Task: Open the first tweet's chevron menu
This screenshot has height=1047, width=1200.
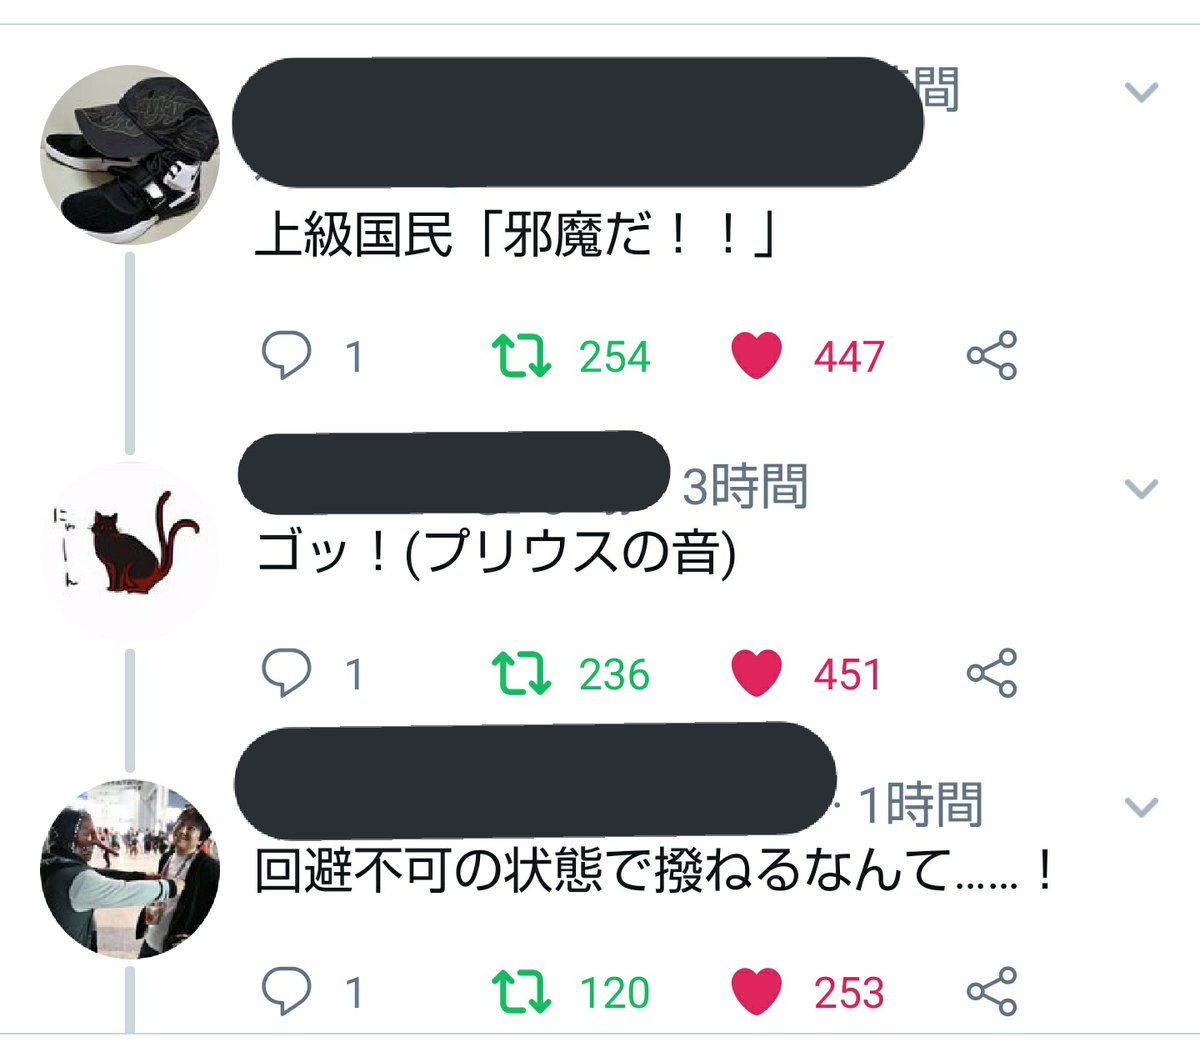Action: [x=1141, y=92]
